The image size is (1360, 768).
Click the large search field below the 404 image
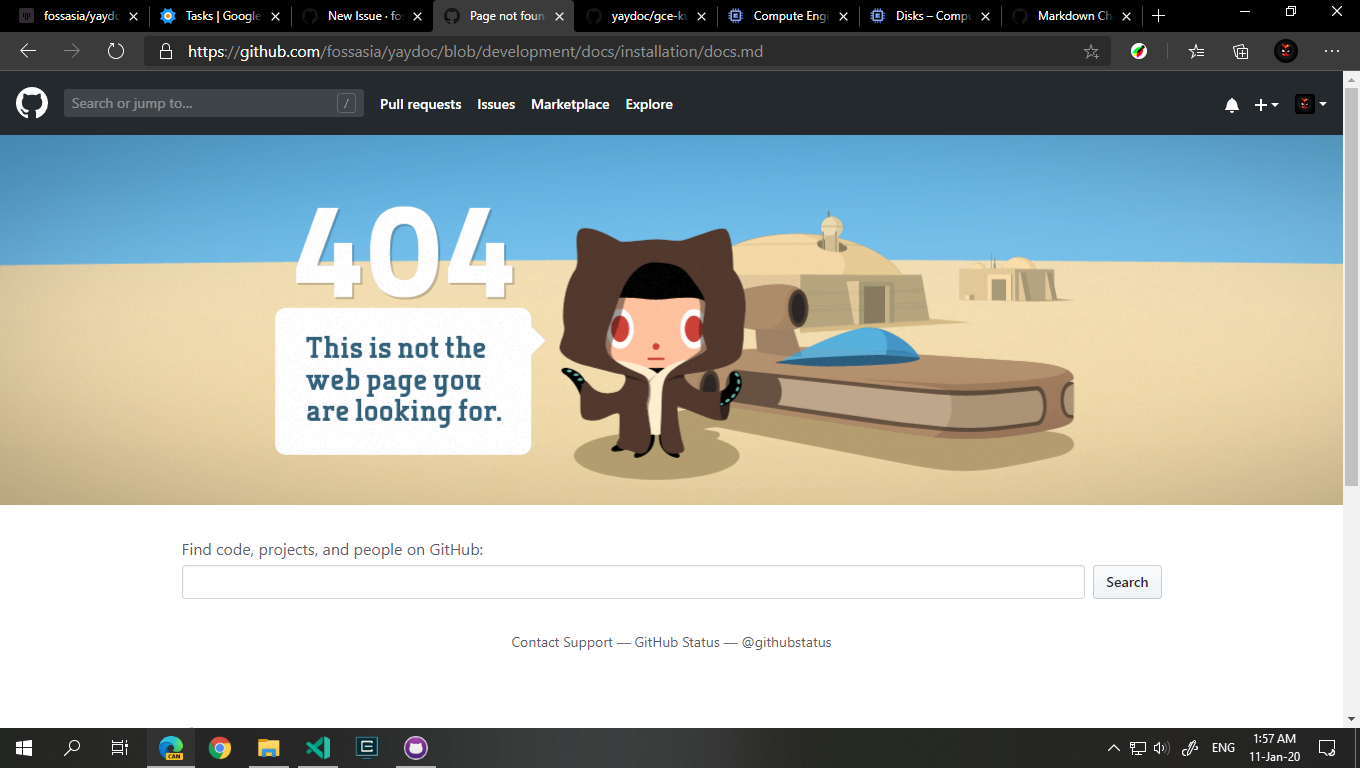pyautogui.click(x=633, y=582)
